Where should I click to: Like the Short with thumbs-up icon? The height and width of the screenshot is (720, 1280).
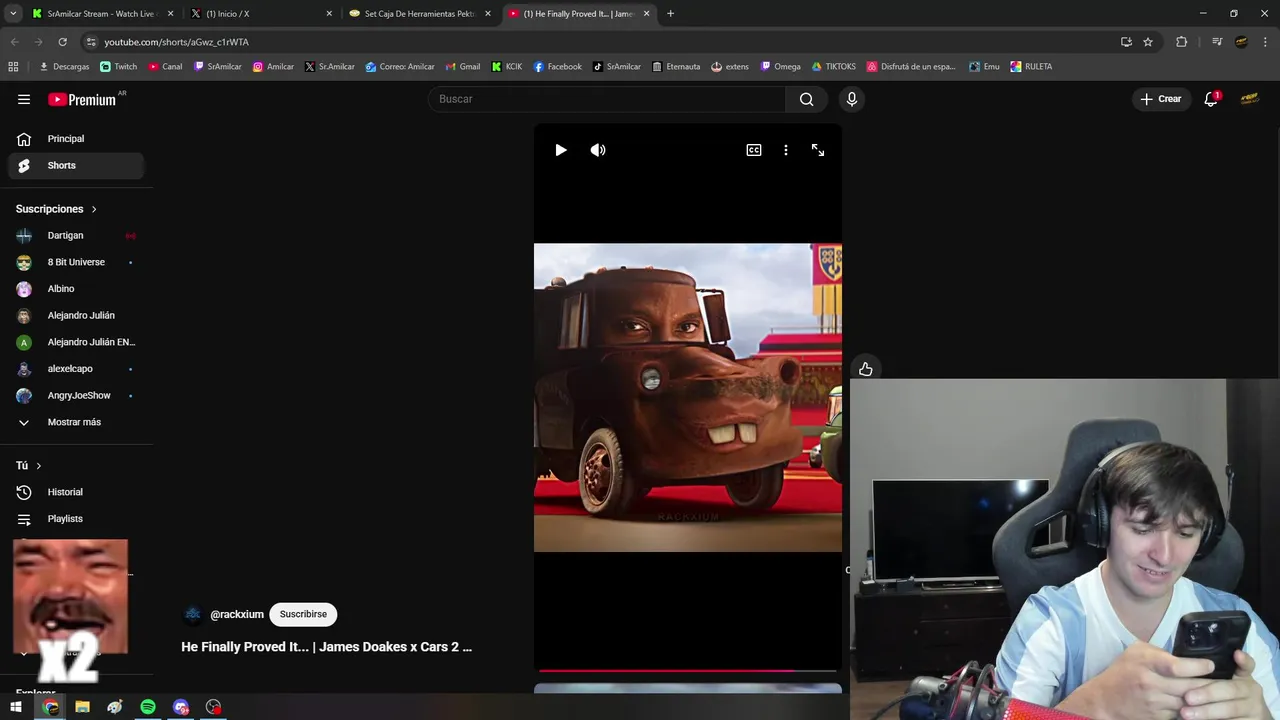[x=866, y=369]
